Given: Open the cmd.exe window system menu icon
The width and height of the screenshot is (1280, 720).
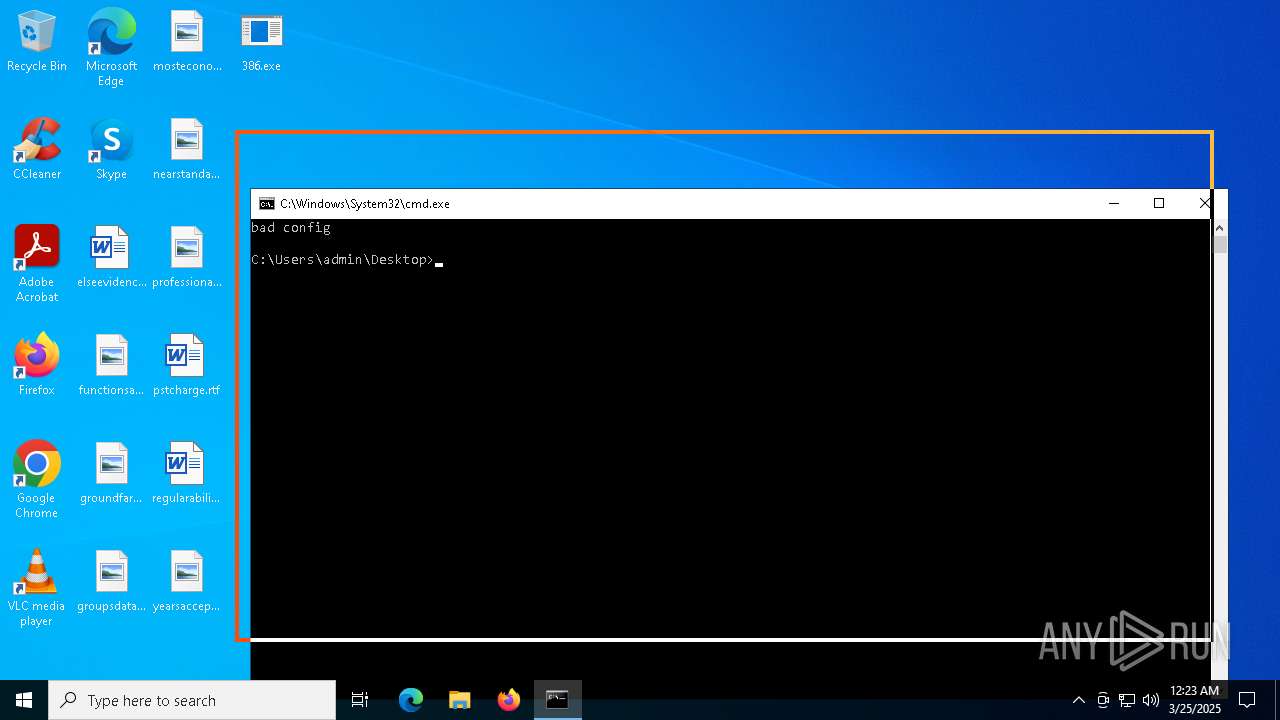Looking at the screenshot, I should 266,203.
